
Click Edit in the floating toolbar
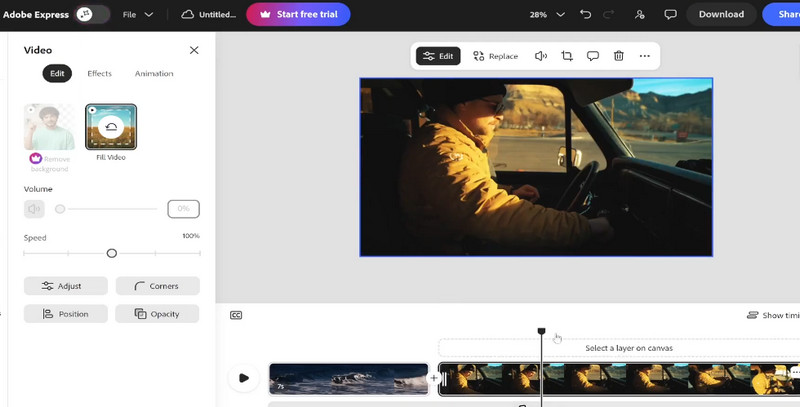coord(438,56)
